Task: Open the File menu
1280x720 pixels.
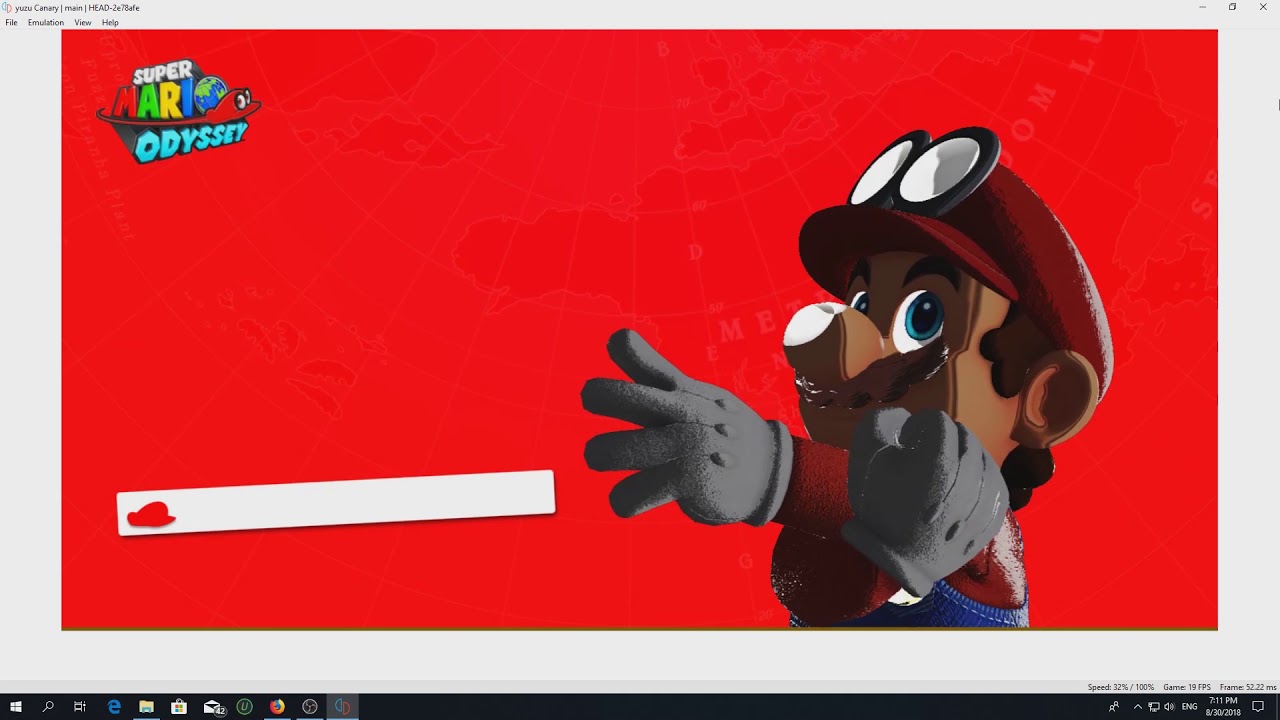Action: coord(11,22)
